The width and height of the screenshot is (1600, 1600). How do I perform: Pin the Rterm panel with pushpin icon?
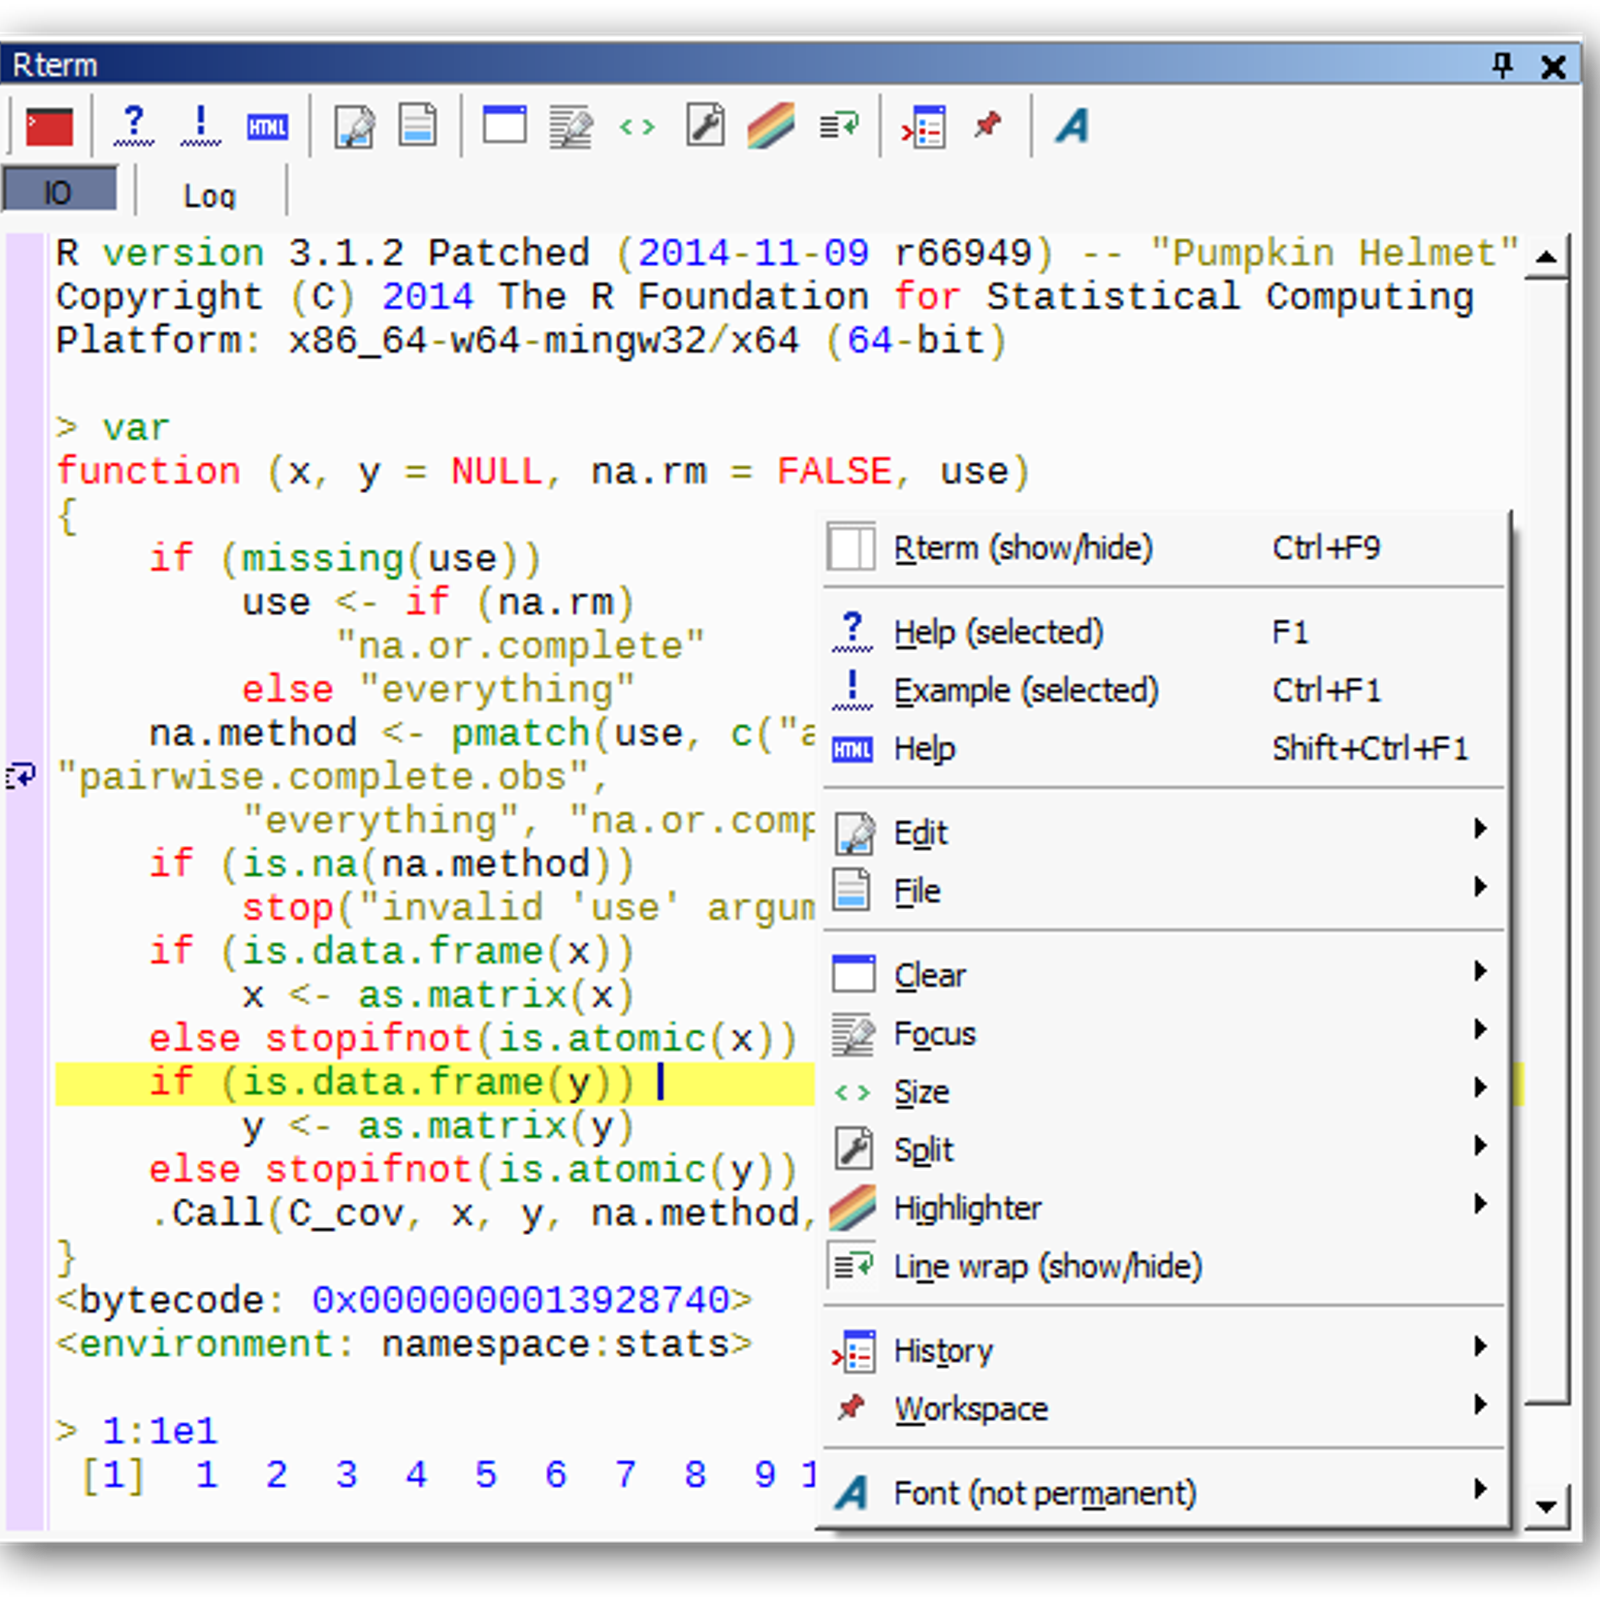click(1502, 66)
